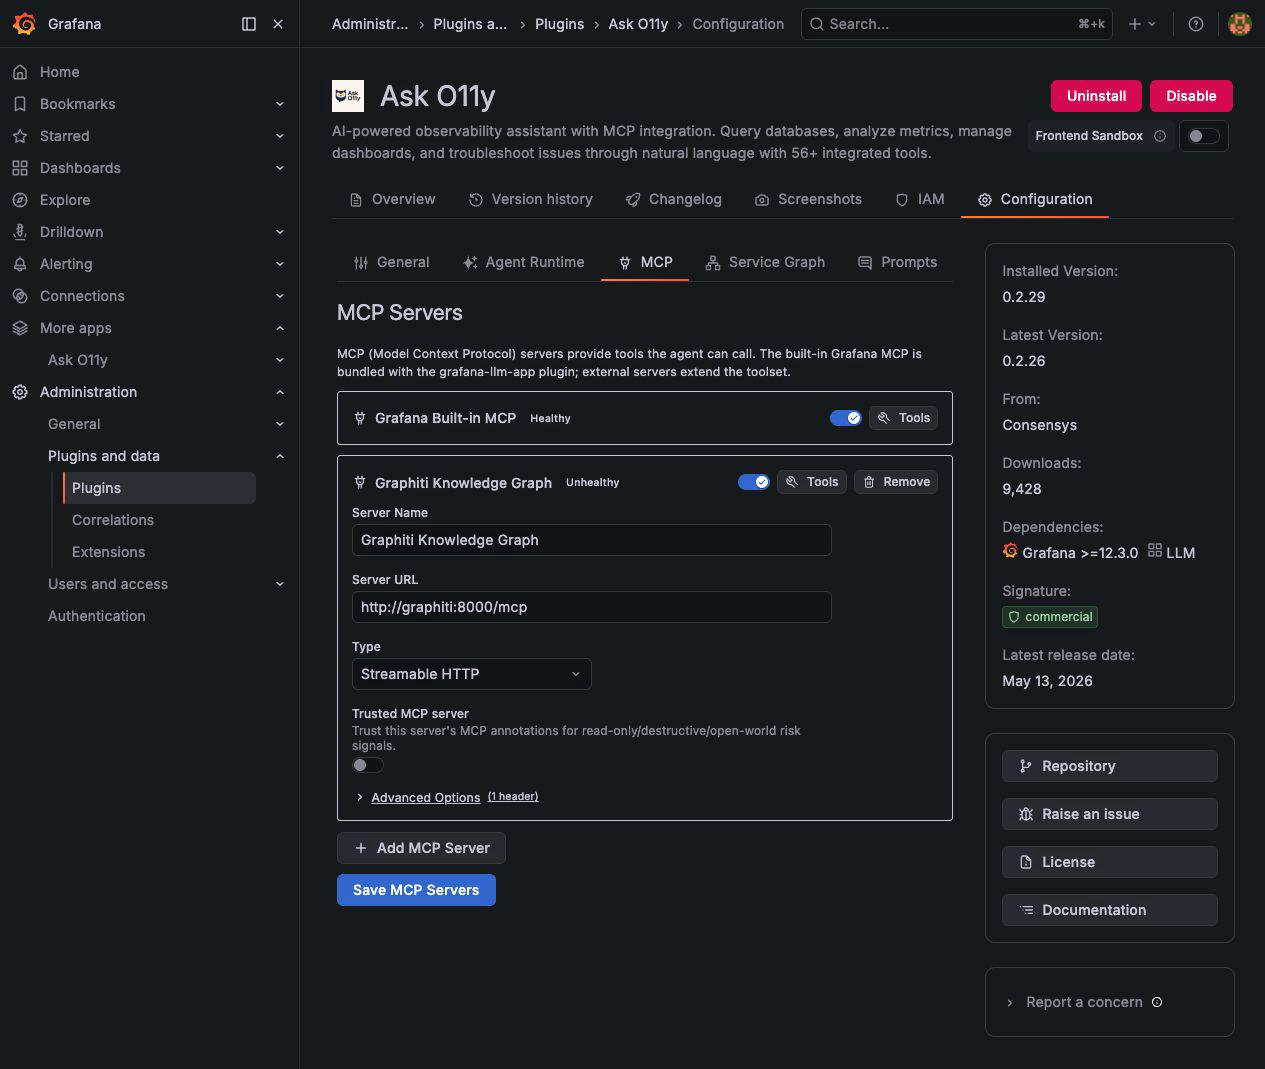Dock the menu using sidebar panel icon
The width and height of the screenshot is (1265, 1069).
pos(249,24)
